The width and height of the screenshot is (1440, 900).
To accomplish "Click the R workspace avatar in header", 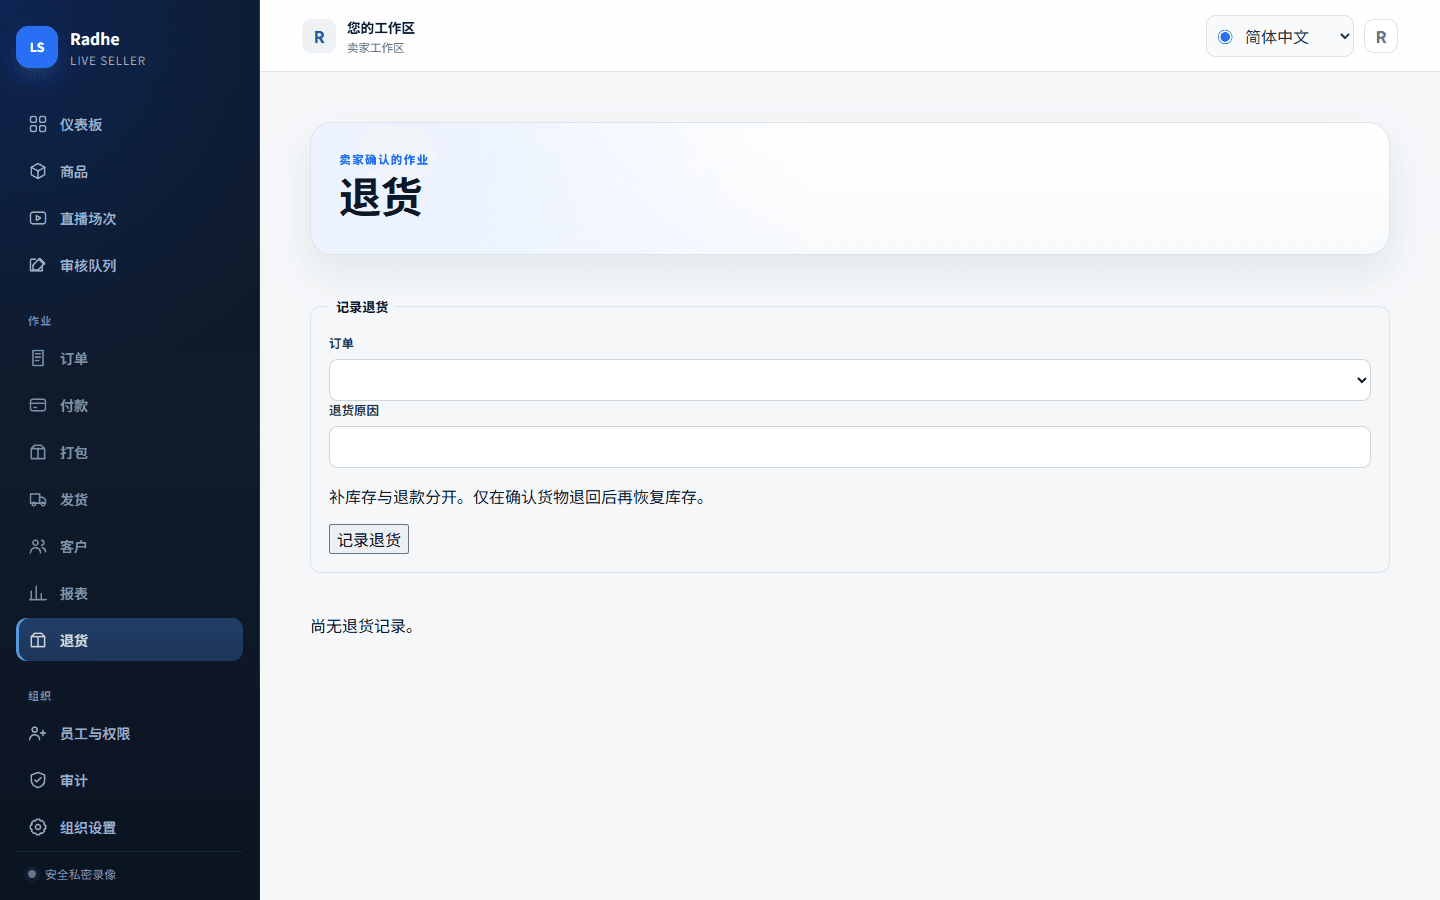I will coord(319,37).
